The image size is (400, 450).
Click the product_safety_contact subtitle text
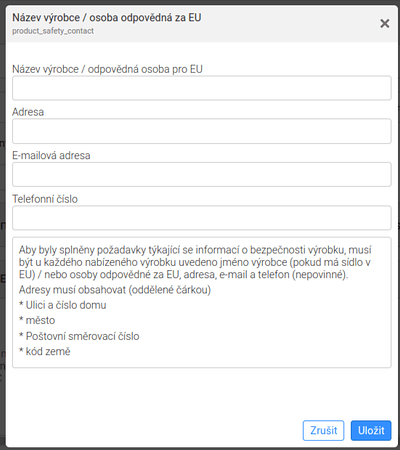(x=53, y=31)
